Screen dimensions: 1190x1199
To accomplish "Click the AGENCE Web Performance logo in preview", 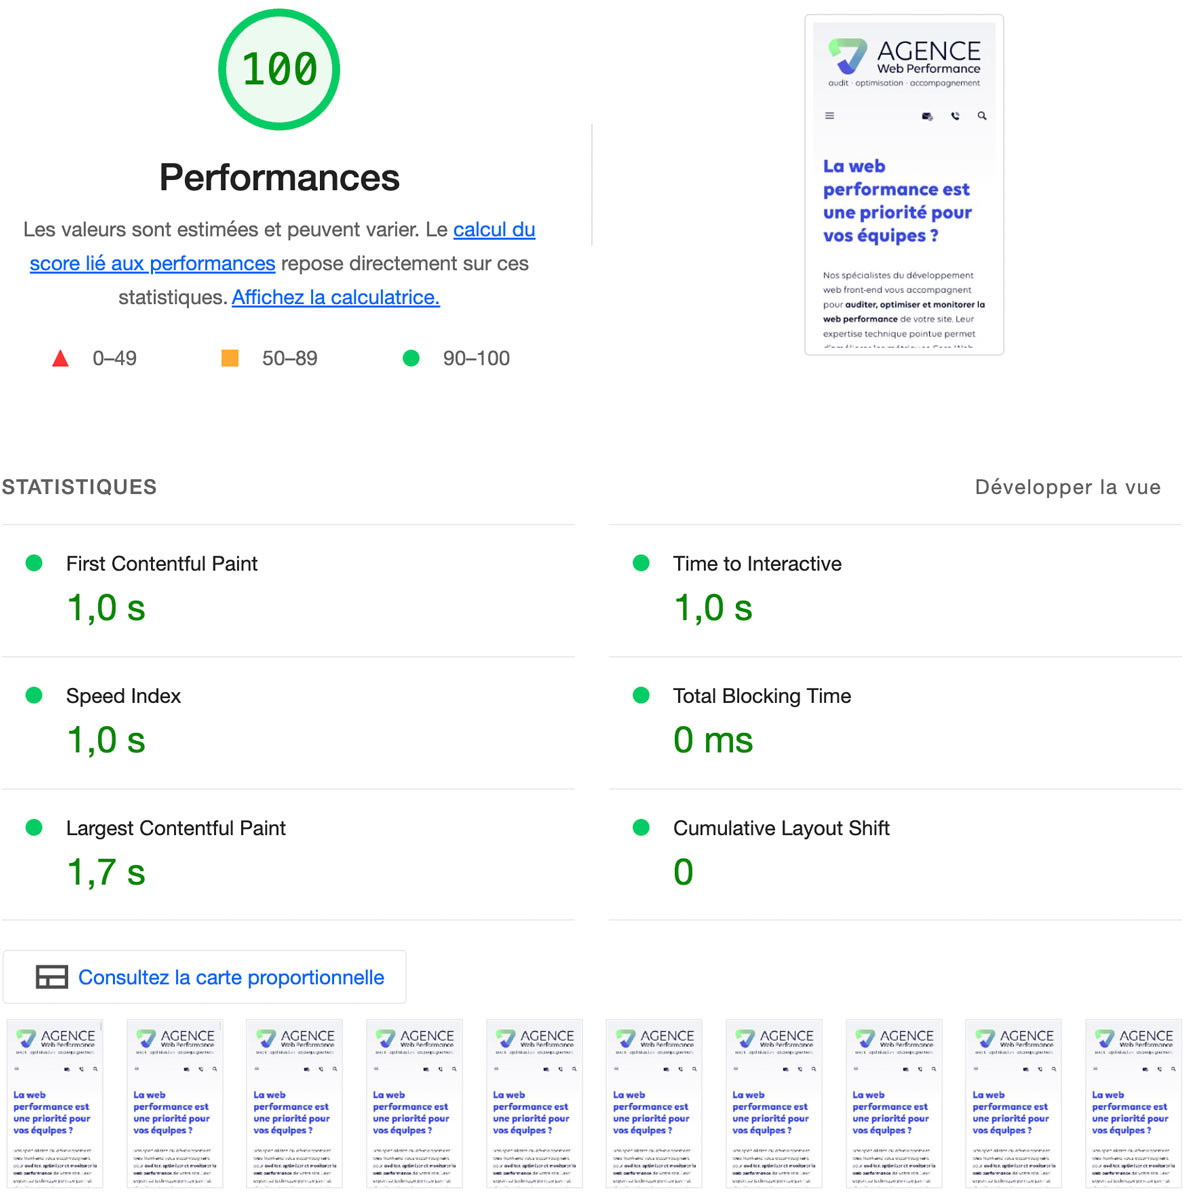I will (904, 63).
